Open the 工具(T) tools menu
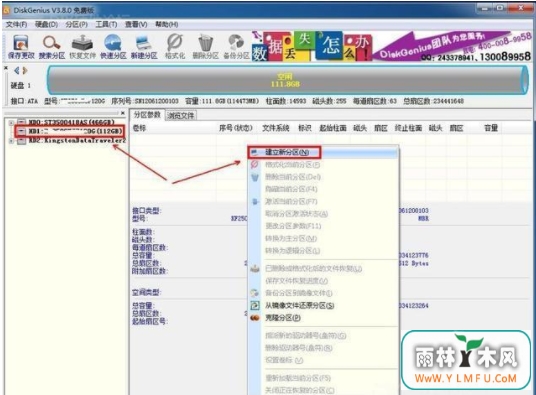Screen dimensions: 536x395 pyautogui.click(x=106, y=25)
